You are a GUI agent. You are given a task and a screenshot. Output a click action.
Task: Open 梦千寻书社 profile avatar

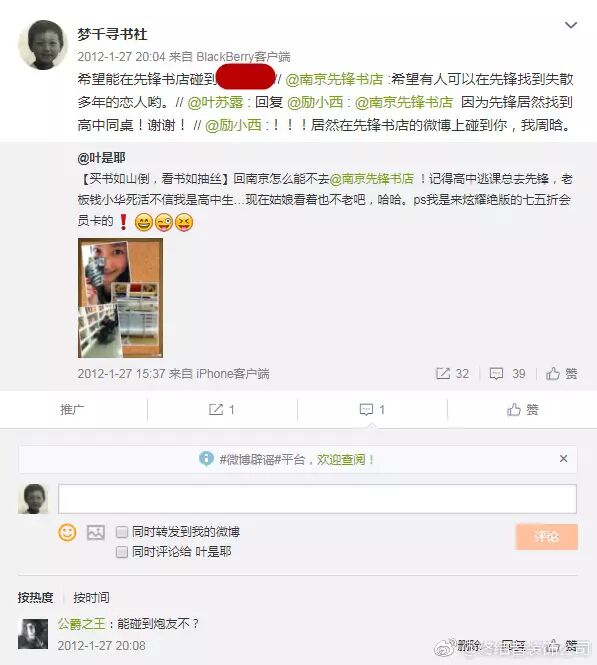pyautogui.click(x=43, y=45)
